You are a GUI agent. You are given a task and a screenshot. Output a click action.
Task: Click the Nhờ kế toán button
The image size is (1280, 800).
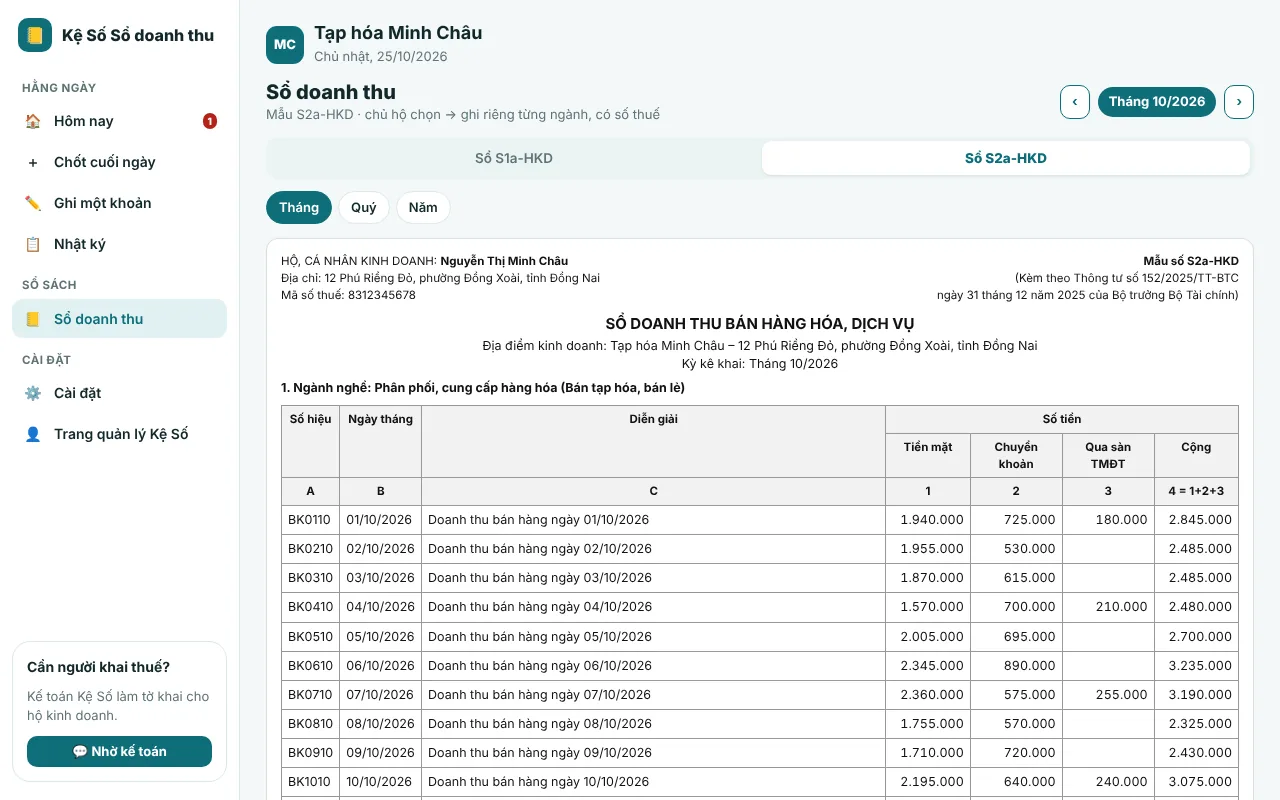120,751
